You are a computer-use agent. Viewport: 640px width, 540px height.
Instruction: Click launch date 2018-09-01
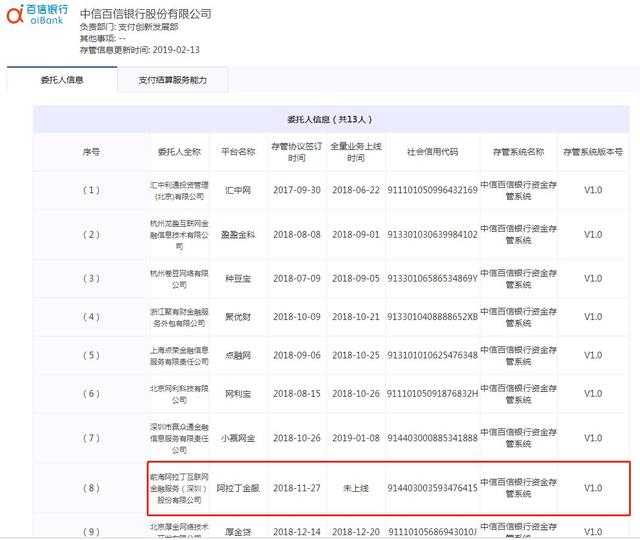356,235
